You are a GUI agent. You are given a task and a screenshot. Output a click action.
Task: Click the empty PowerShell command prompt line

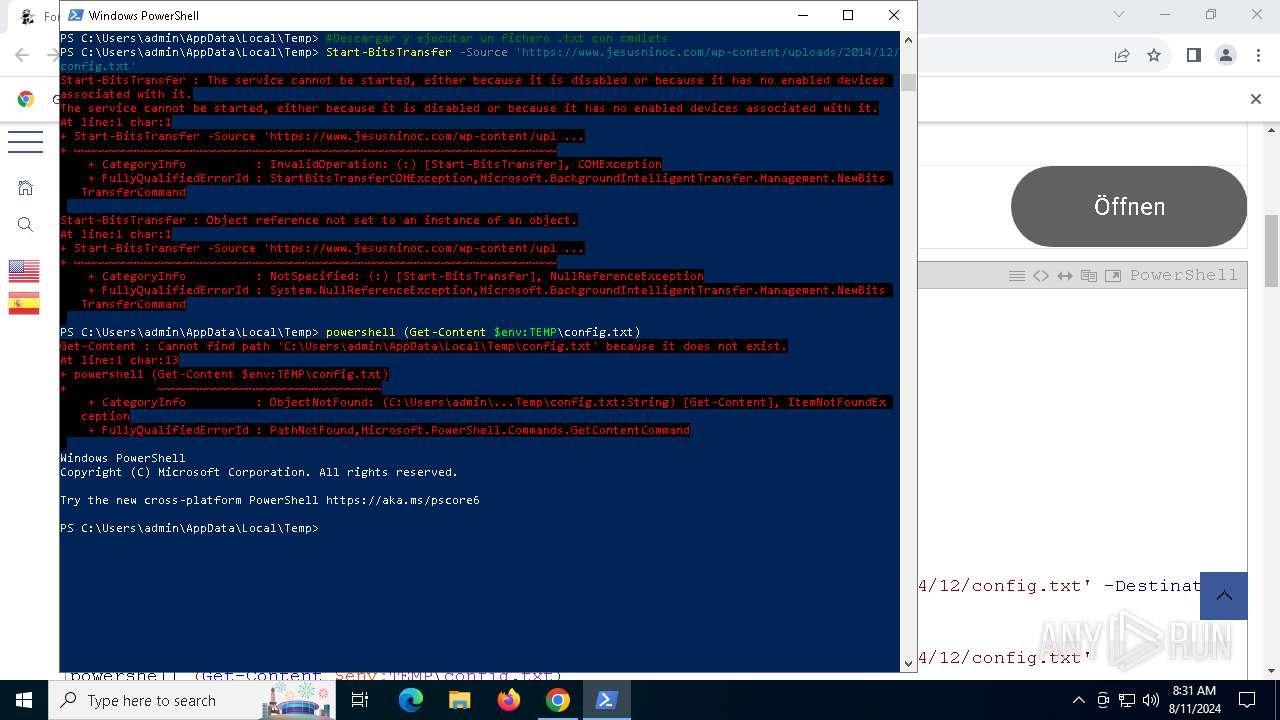[189, 528]
